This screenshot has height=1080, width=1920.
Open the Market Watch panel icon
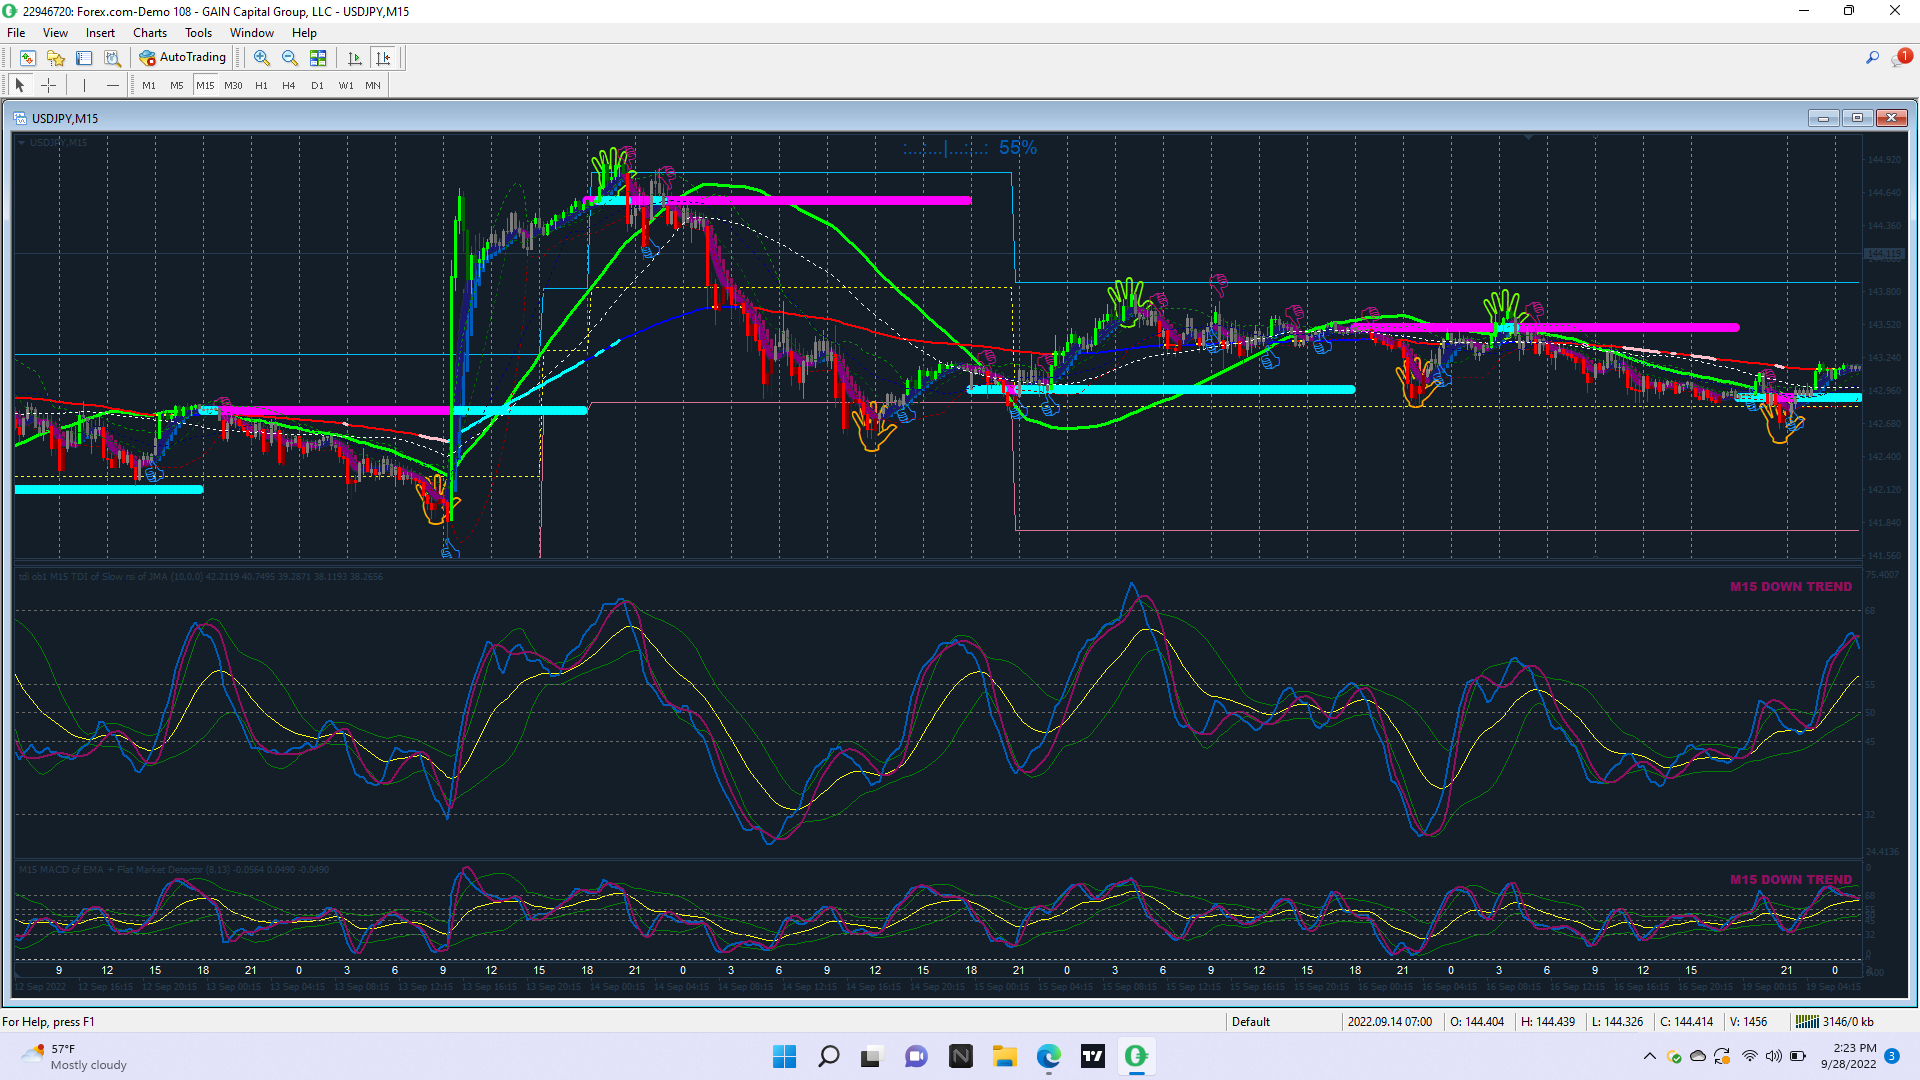tap(27, 58)
